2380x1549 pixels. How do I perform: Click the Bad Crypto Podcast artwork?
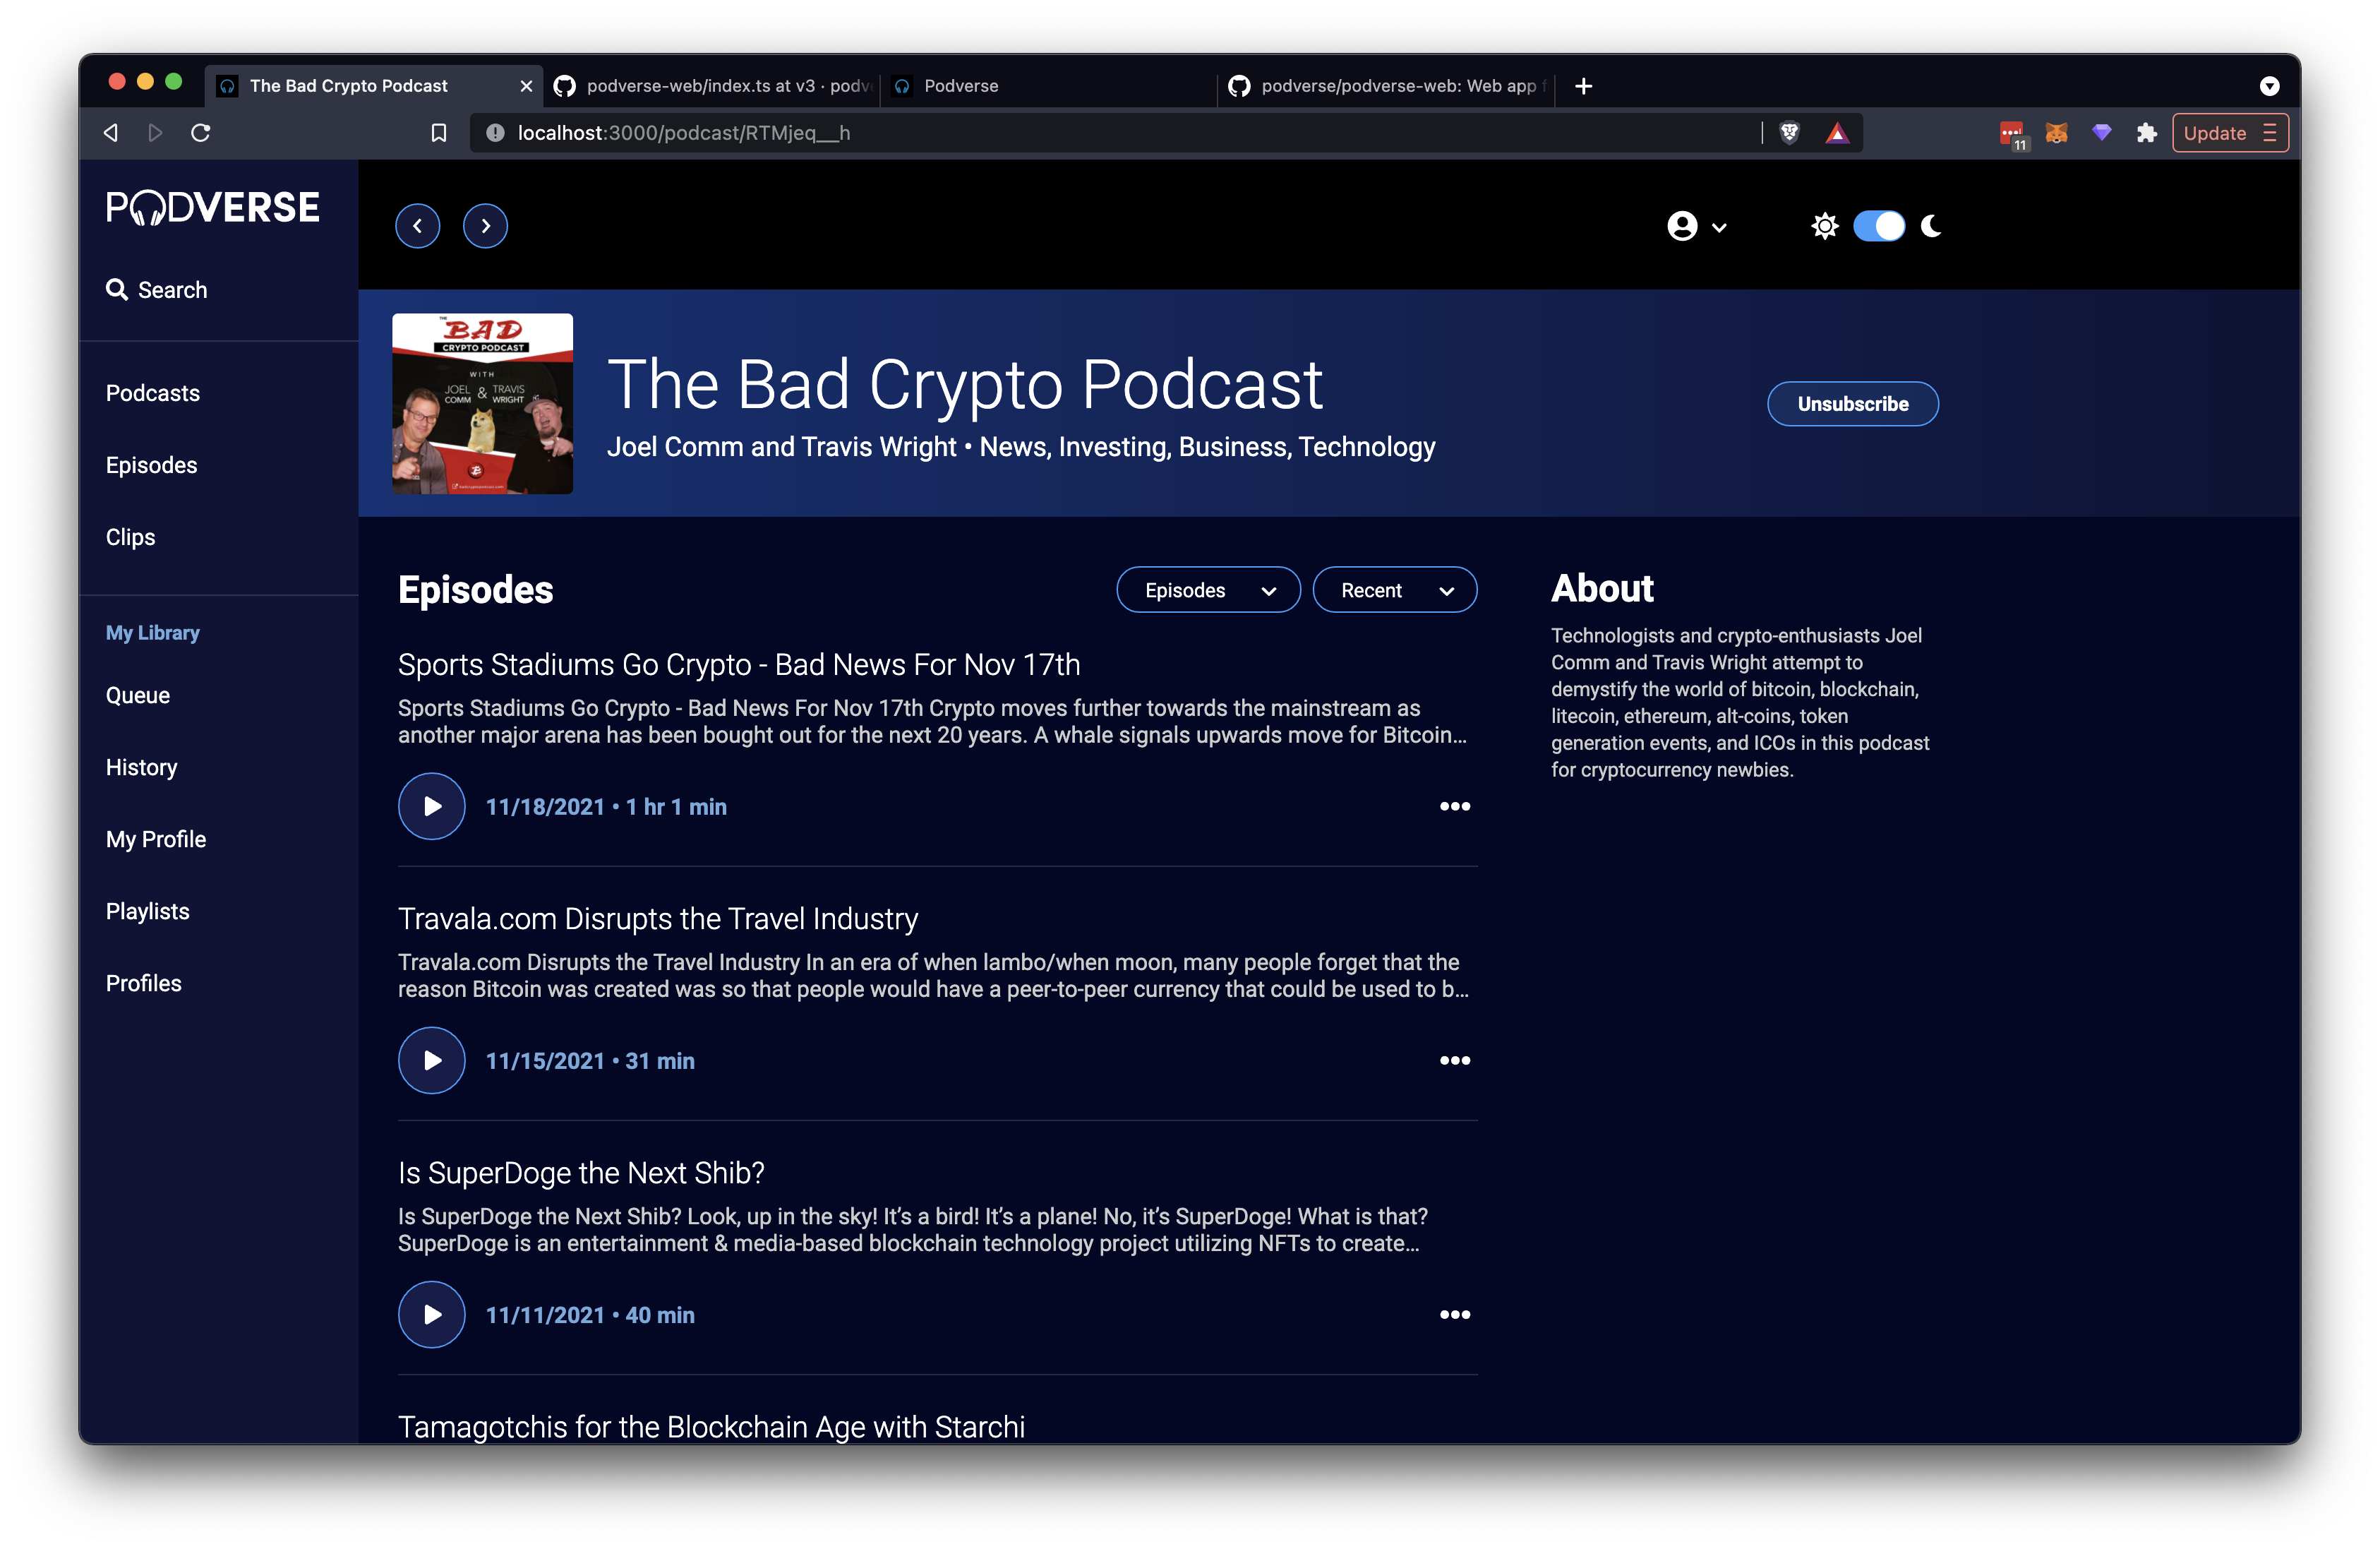[x=482, y=403]
